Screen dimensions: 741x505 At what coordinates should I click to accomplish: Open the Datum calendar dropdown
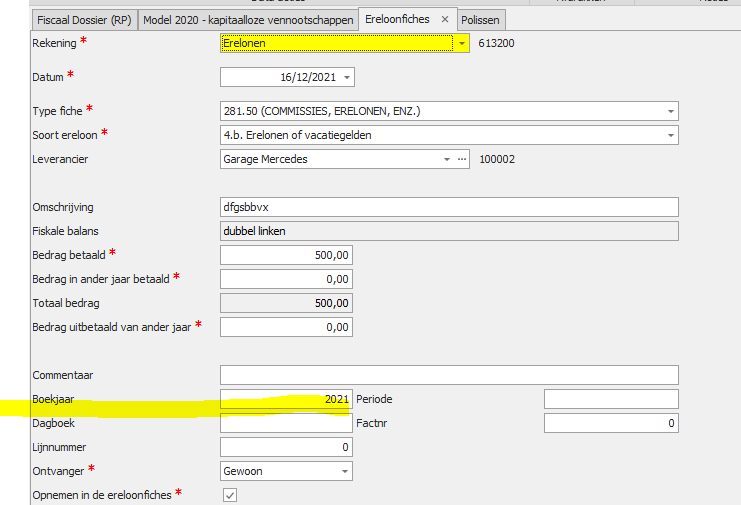point(346,77)
